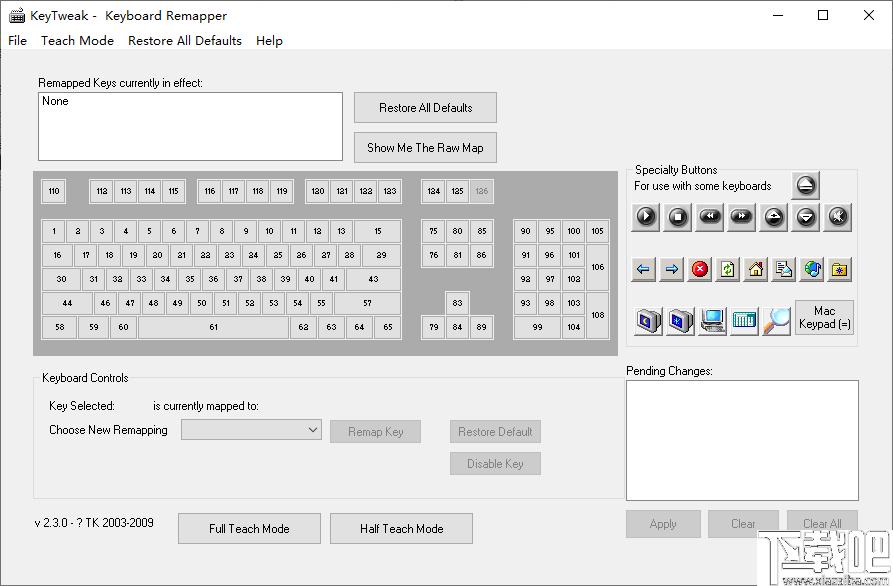
Task: Select keyboard key 126
Action: click(x=481, y=191)
